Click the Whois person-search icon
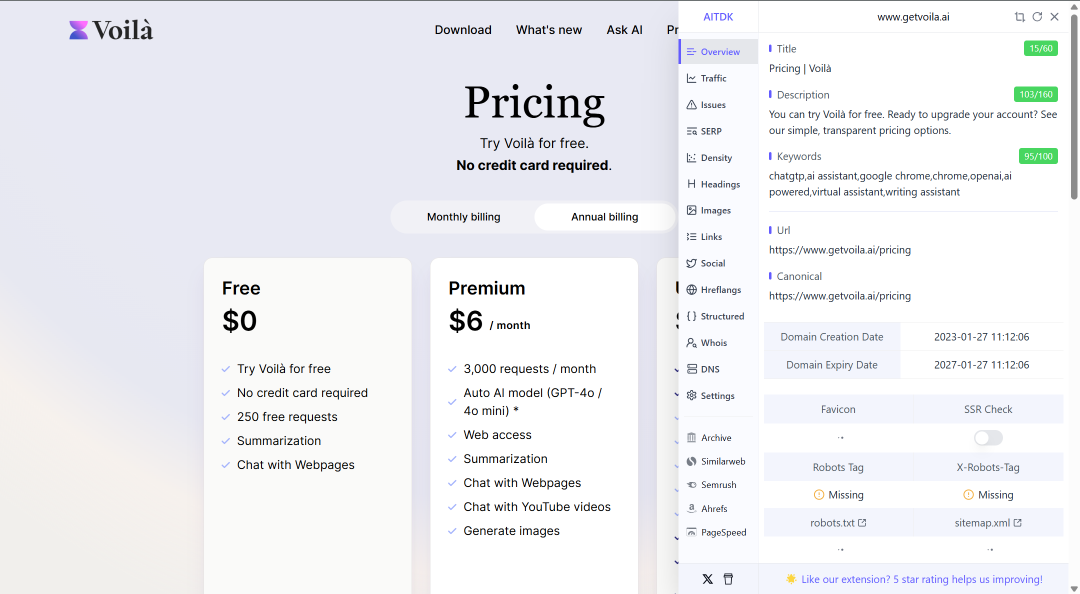1080x594 pixels. pos(692,342)
